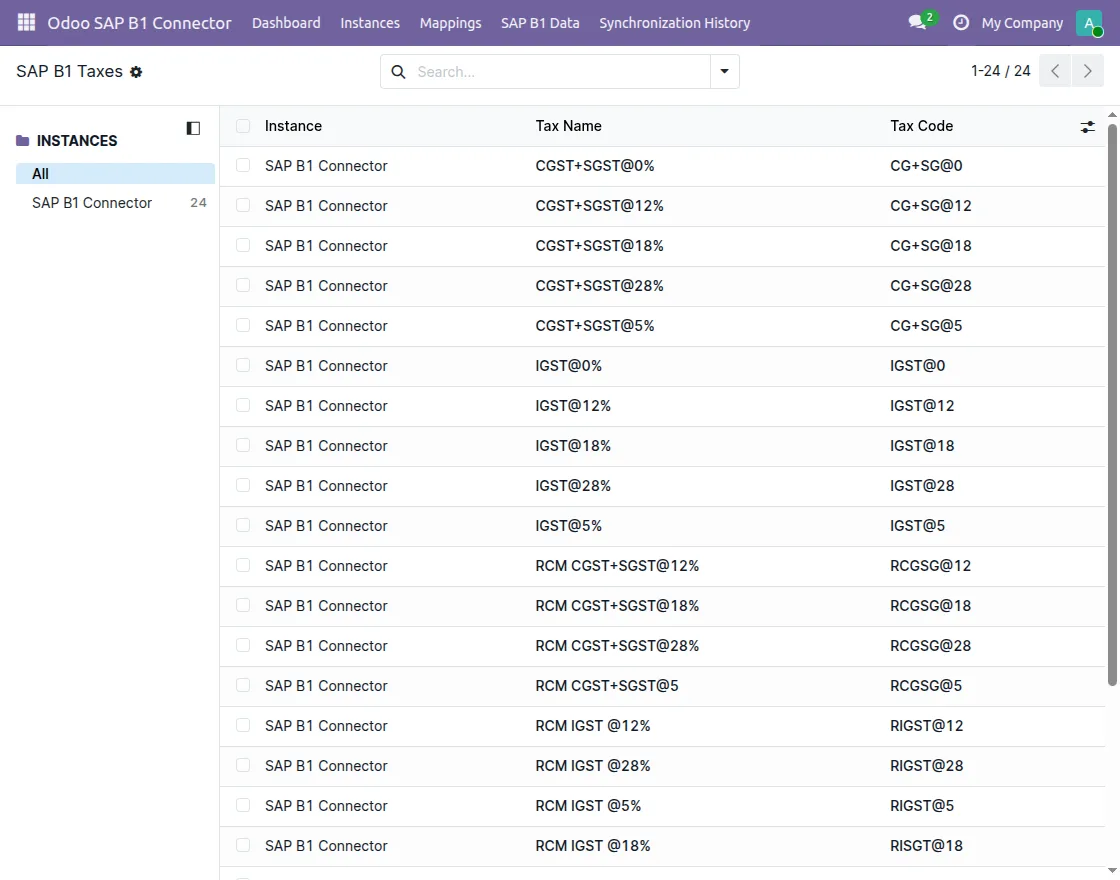The image size is (1120, 880).
Task: Open the conversations chat icon
Action: [918, 23]
